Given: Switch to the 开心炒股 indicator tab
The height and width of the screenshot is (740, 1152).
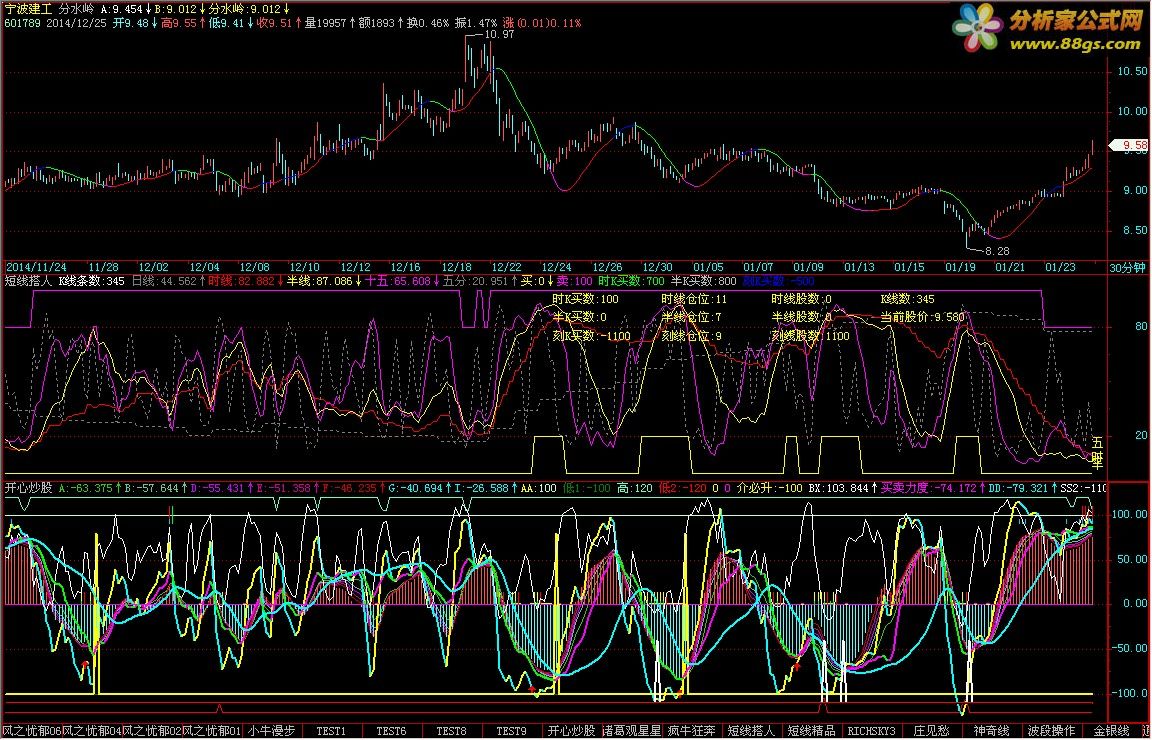Looking at the screenshot, I should (572, 731).
